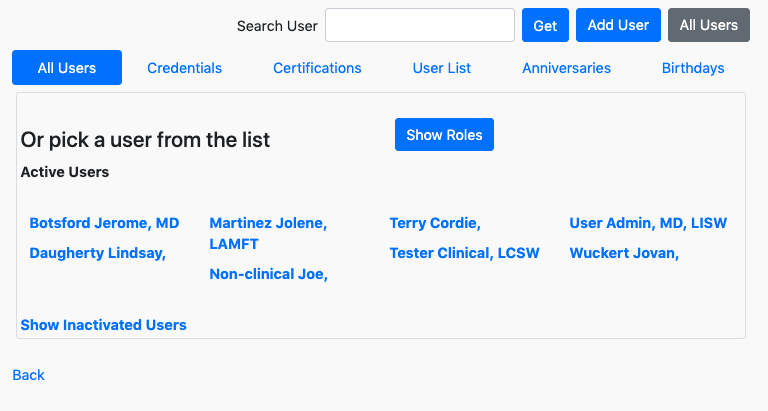
Task: Click the Get button
Action: [545, 25]
